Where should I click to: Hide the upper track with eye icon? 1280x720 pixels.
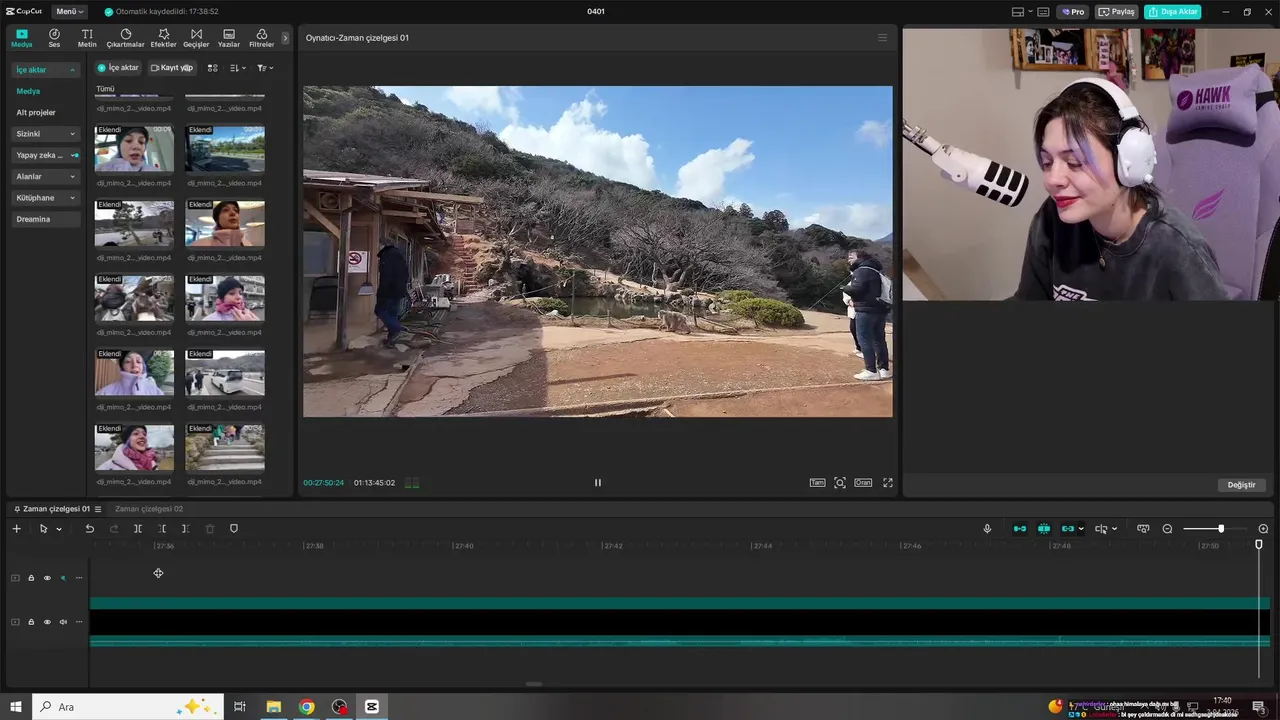(47, 578)
